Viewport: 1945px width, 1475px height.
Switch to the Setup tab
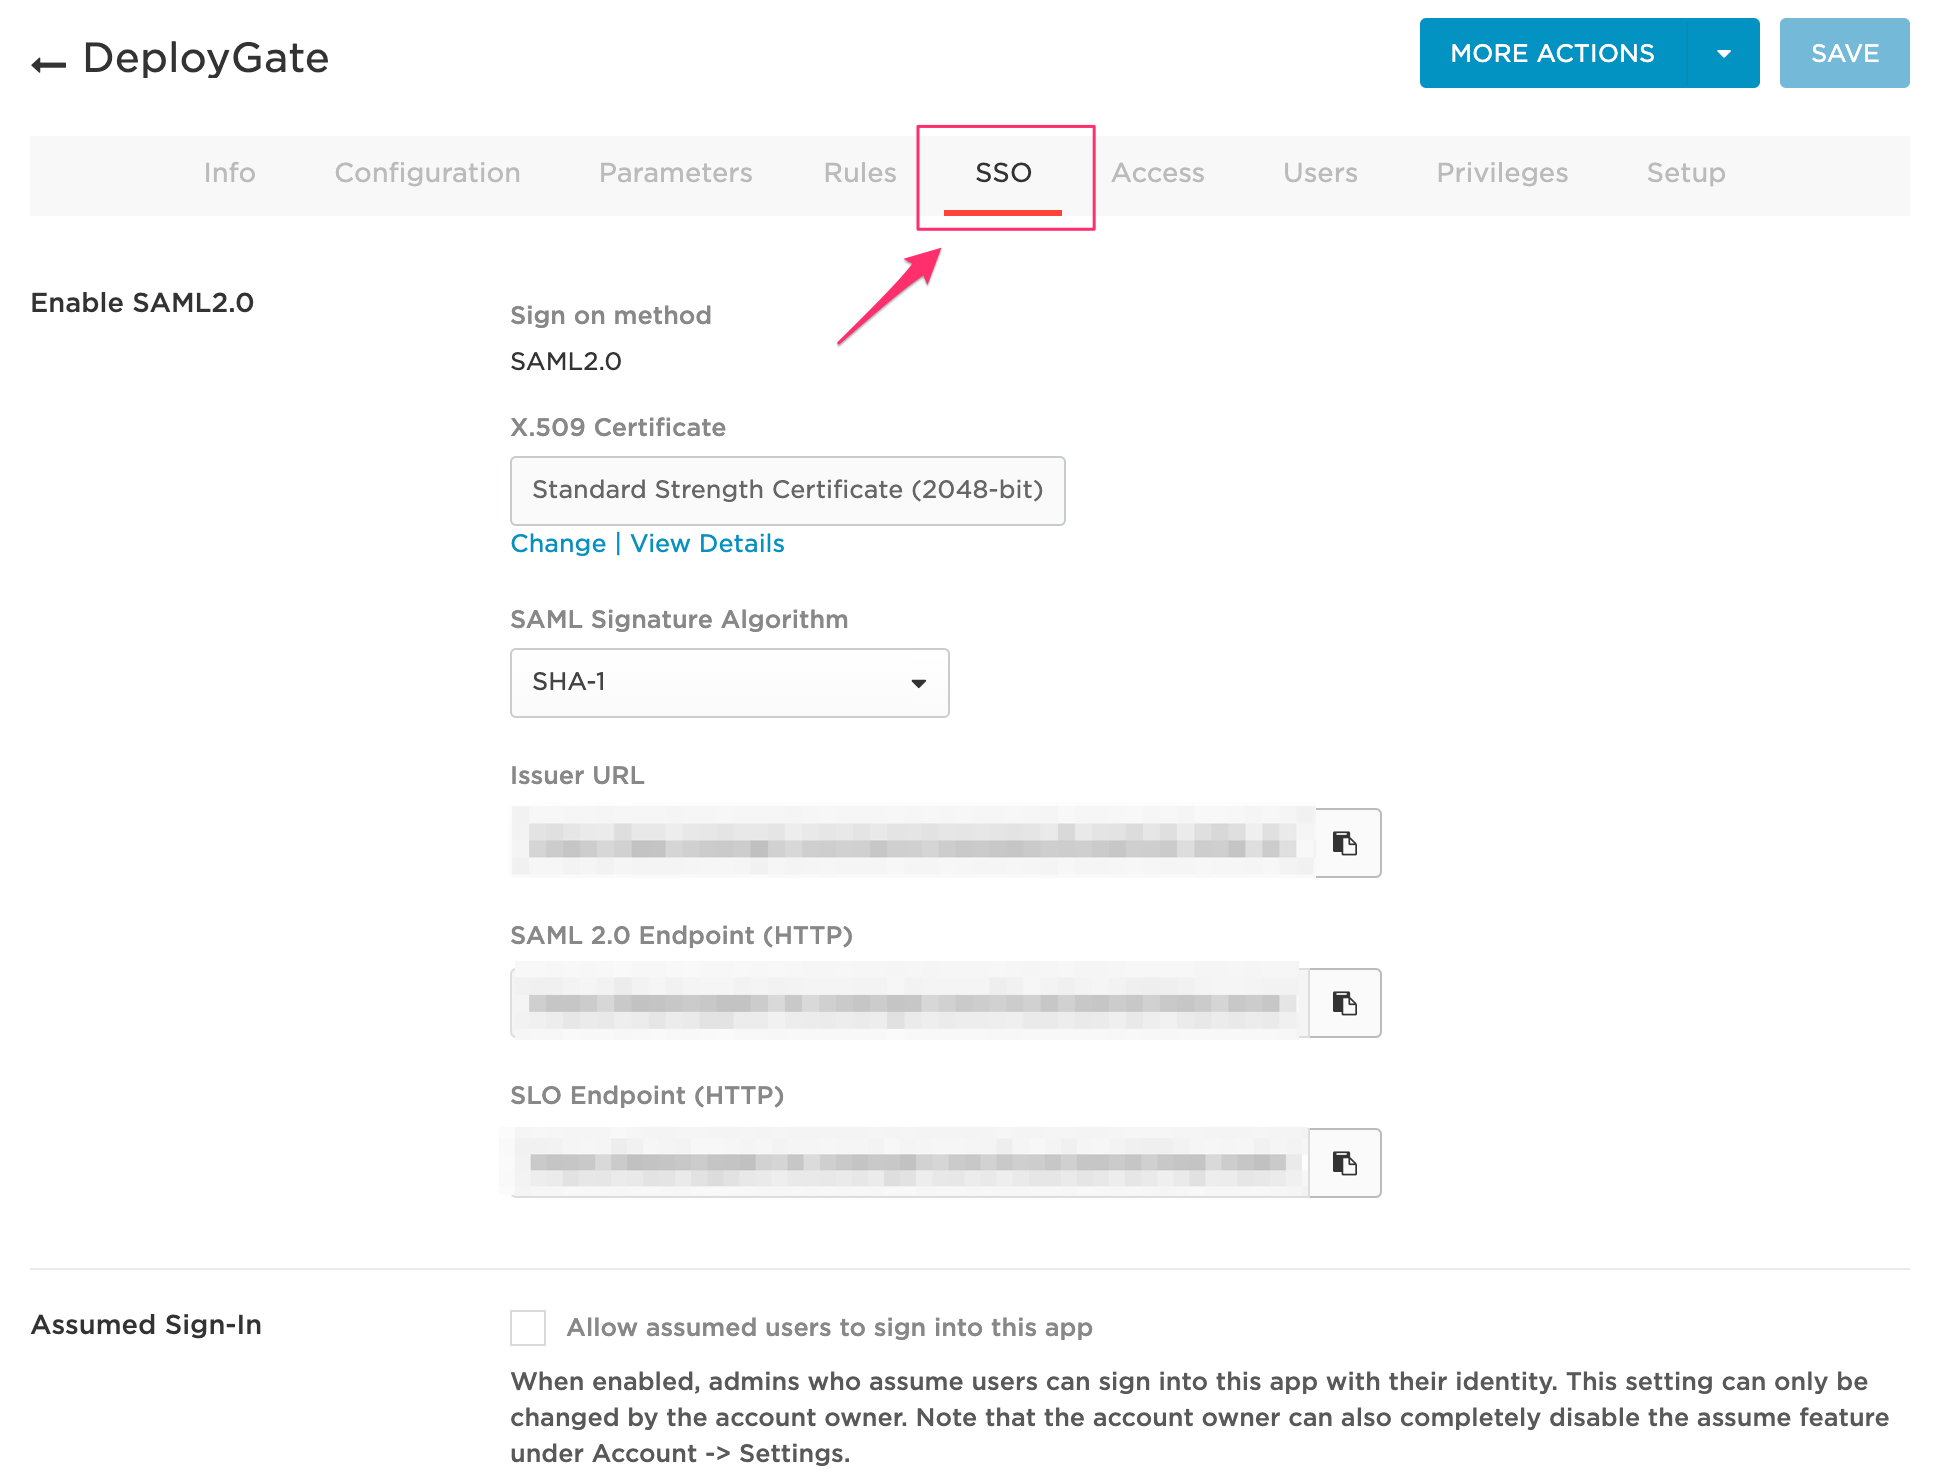[1685, 172]
